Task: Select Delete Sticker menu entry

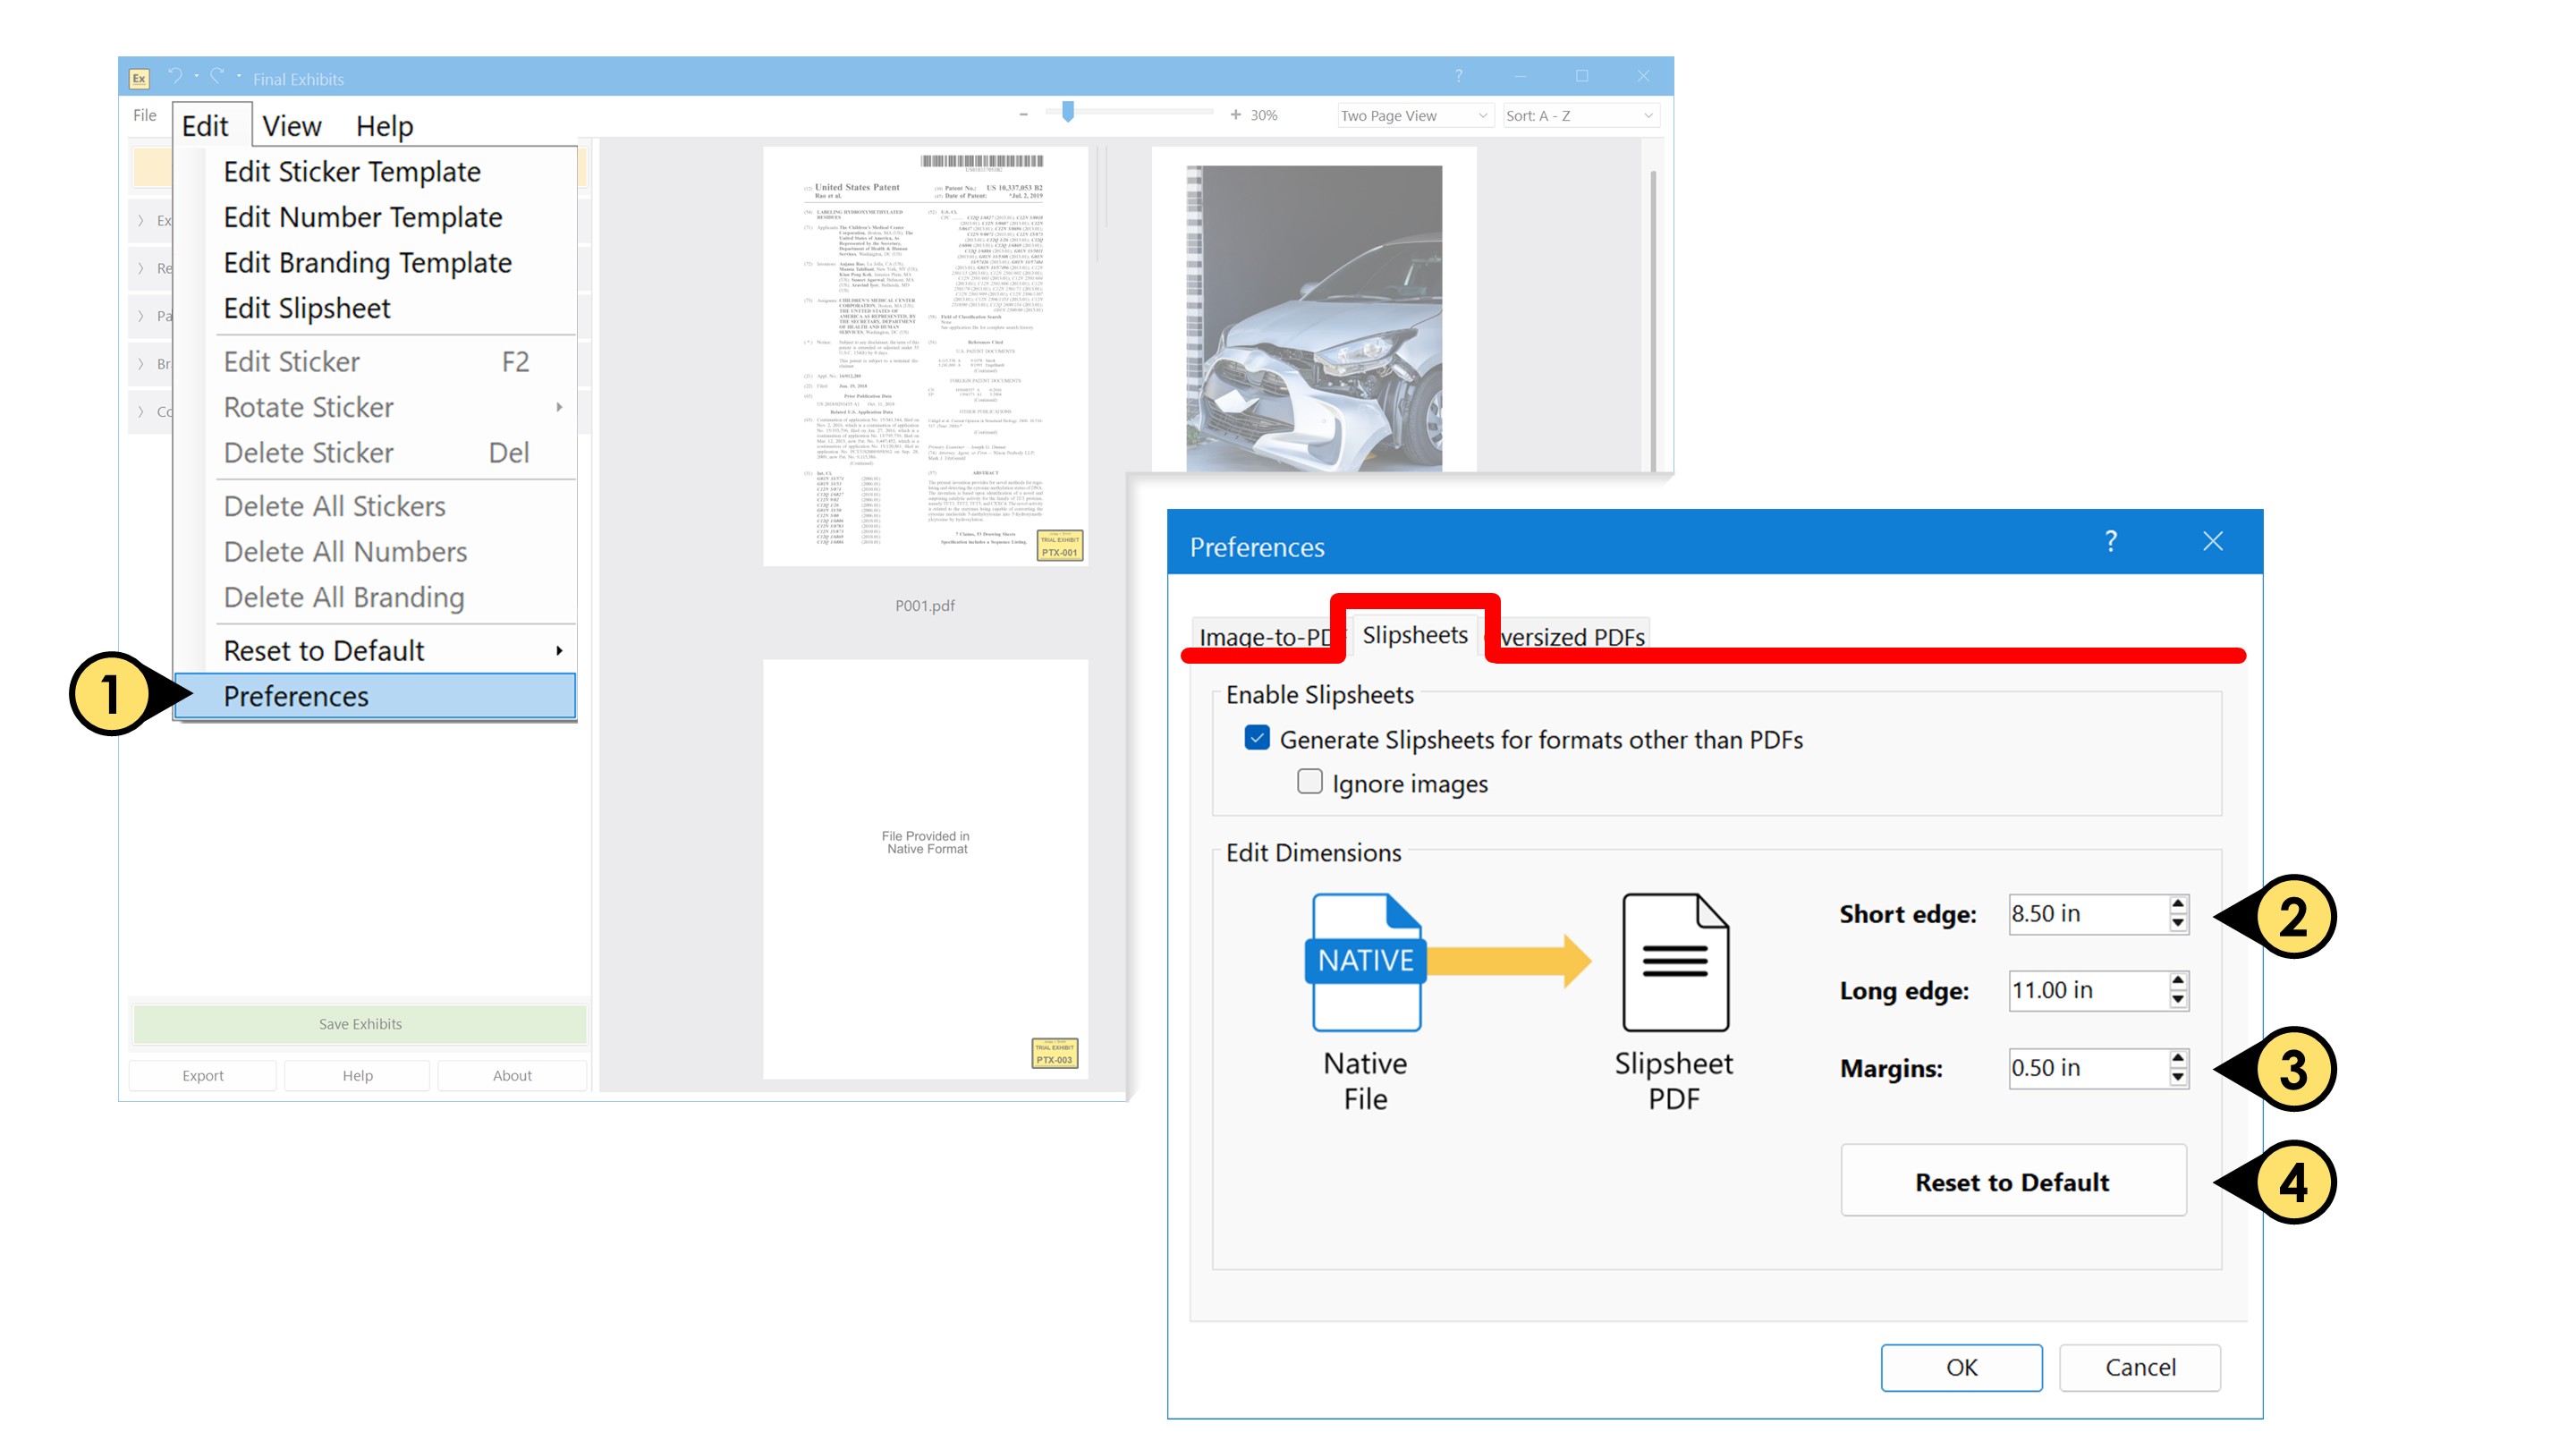Action: click(376, 453)
